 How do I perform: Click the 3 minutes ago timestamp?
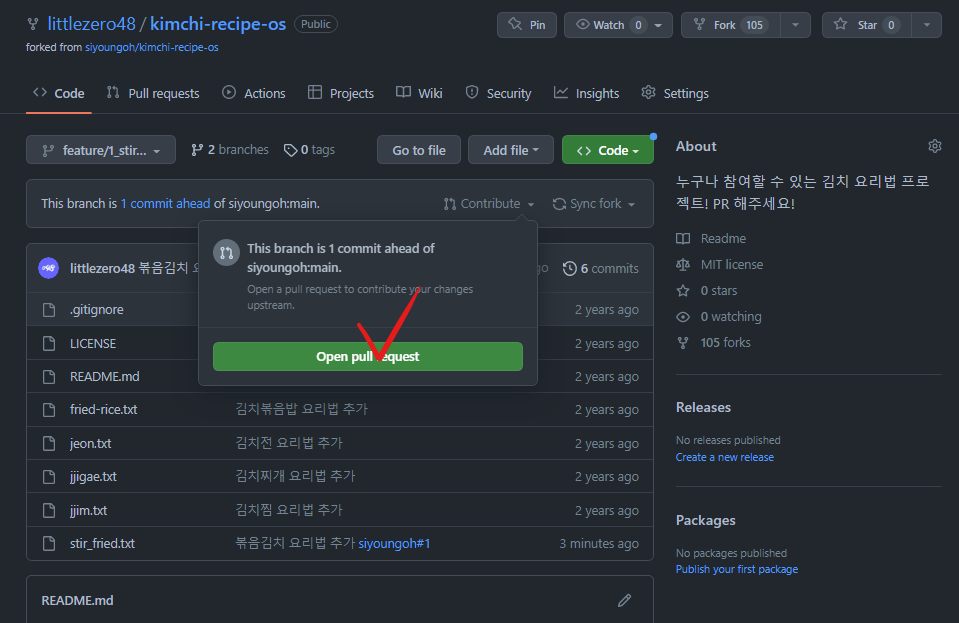click(x=599, y=544)
